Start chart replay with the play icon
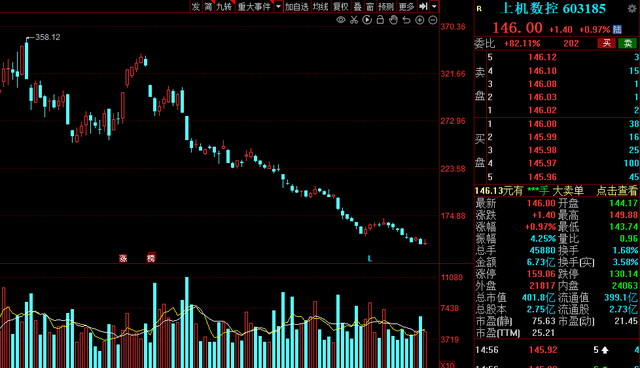The image size is (640, 368). pos(367,20)
